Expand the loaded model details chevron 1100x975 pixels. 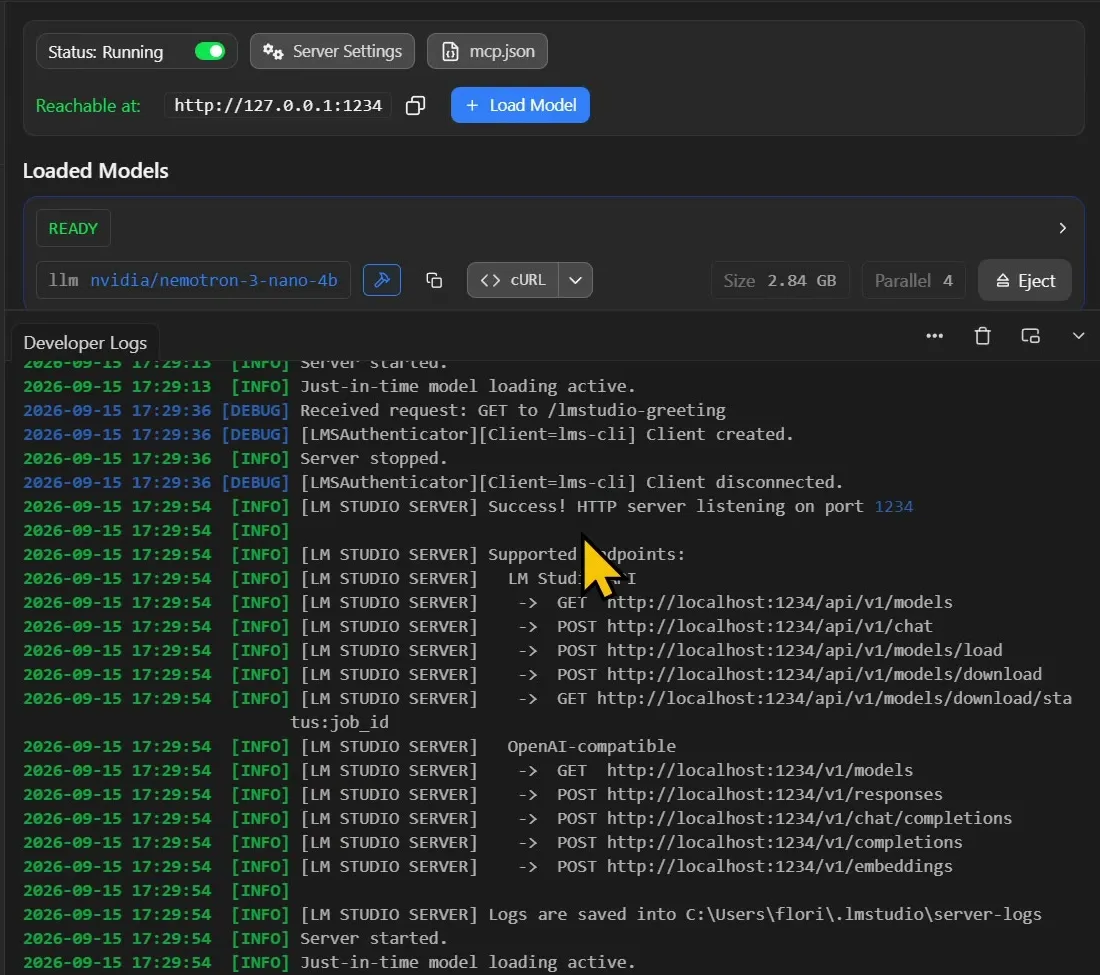[1062, 228]
